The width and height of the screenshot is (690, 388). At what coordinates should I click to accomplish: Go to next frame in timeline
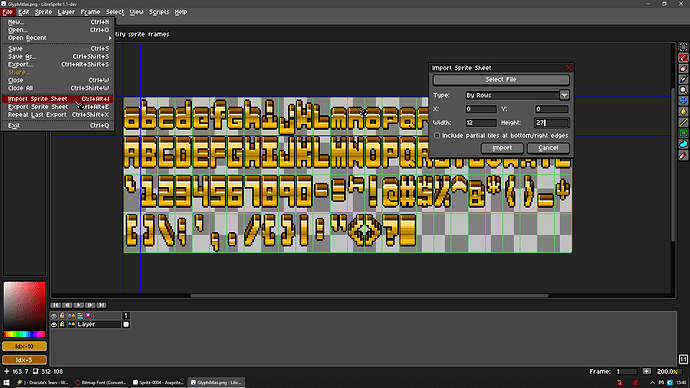pyautogui.click(x=90, y=305)
